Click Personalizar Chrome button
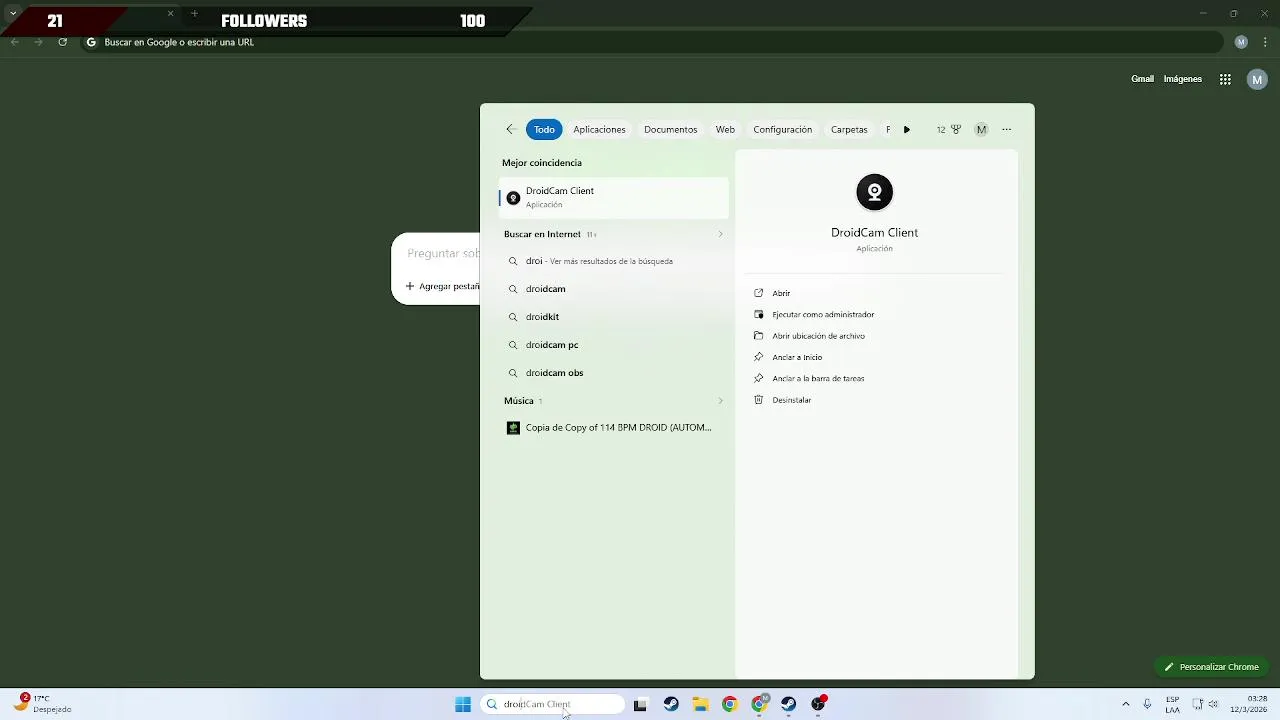 (x=1210, y=667)
